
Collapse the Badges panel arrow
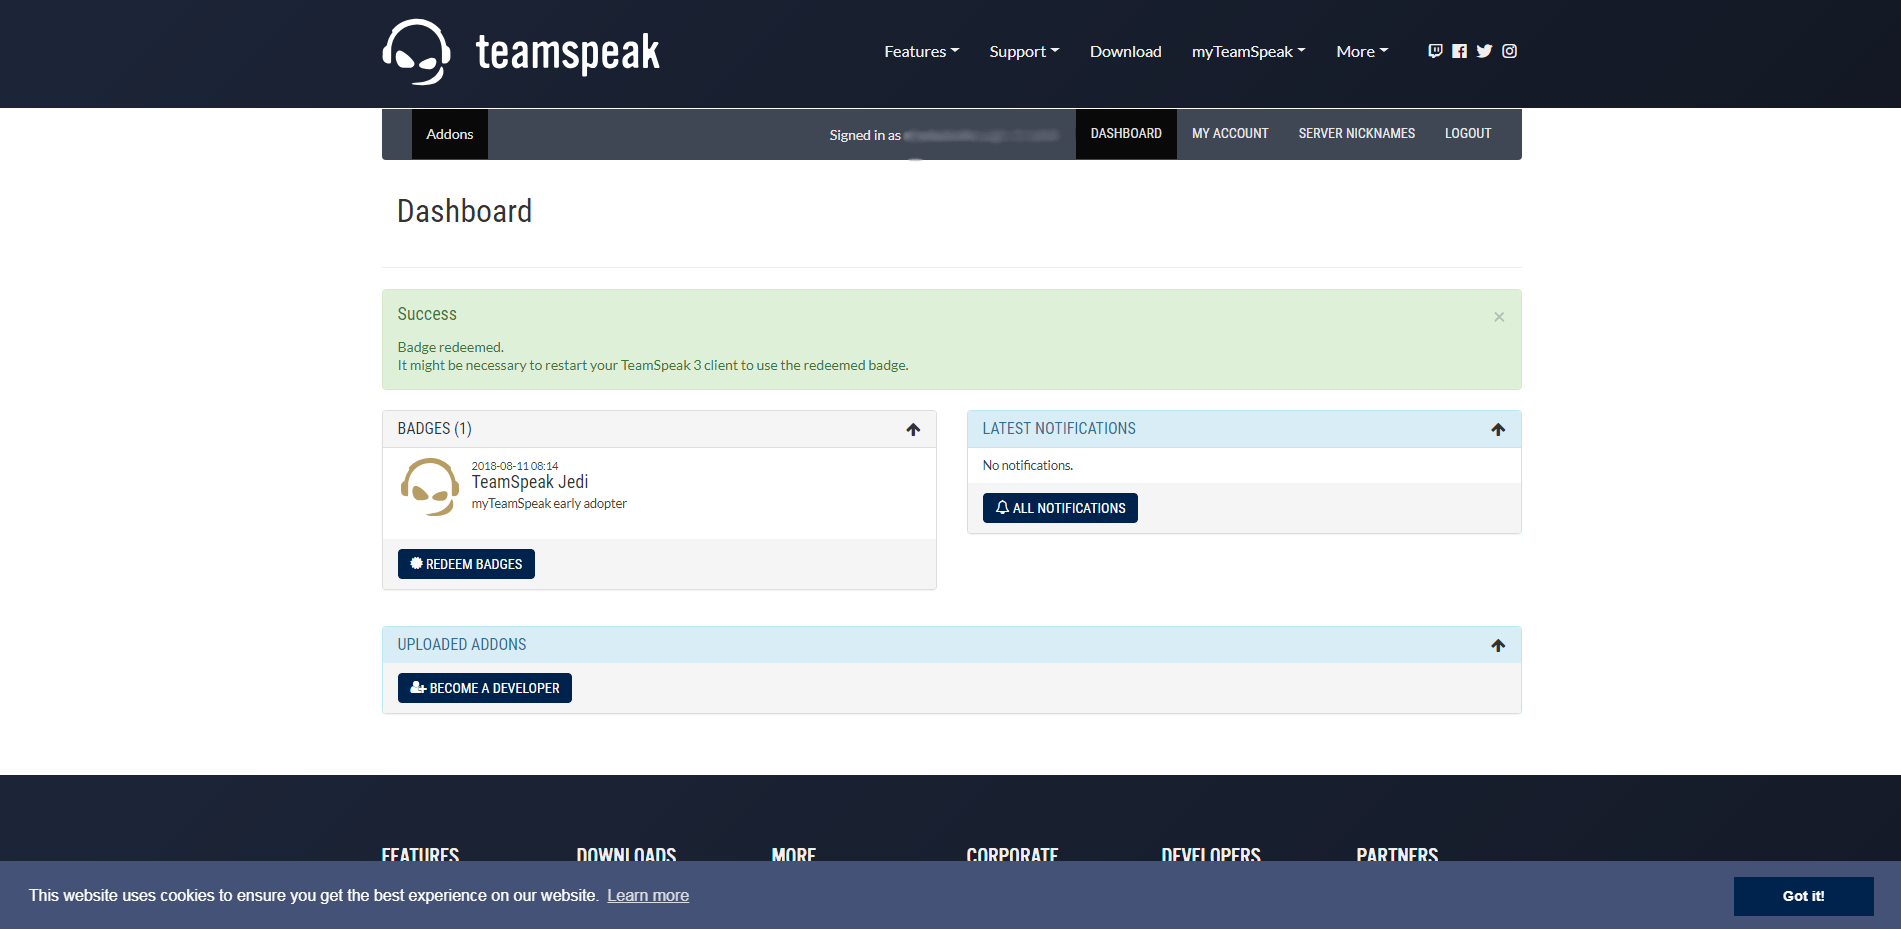pyautogui.click(x=912, y=429)
